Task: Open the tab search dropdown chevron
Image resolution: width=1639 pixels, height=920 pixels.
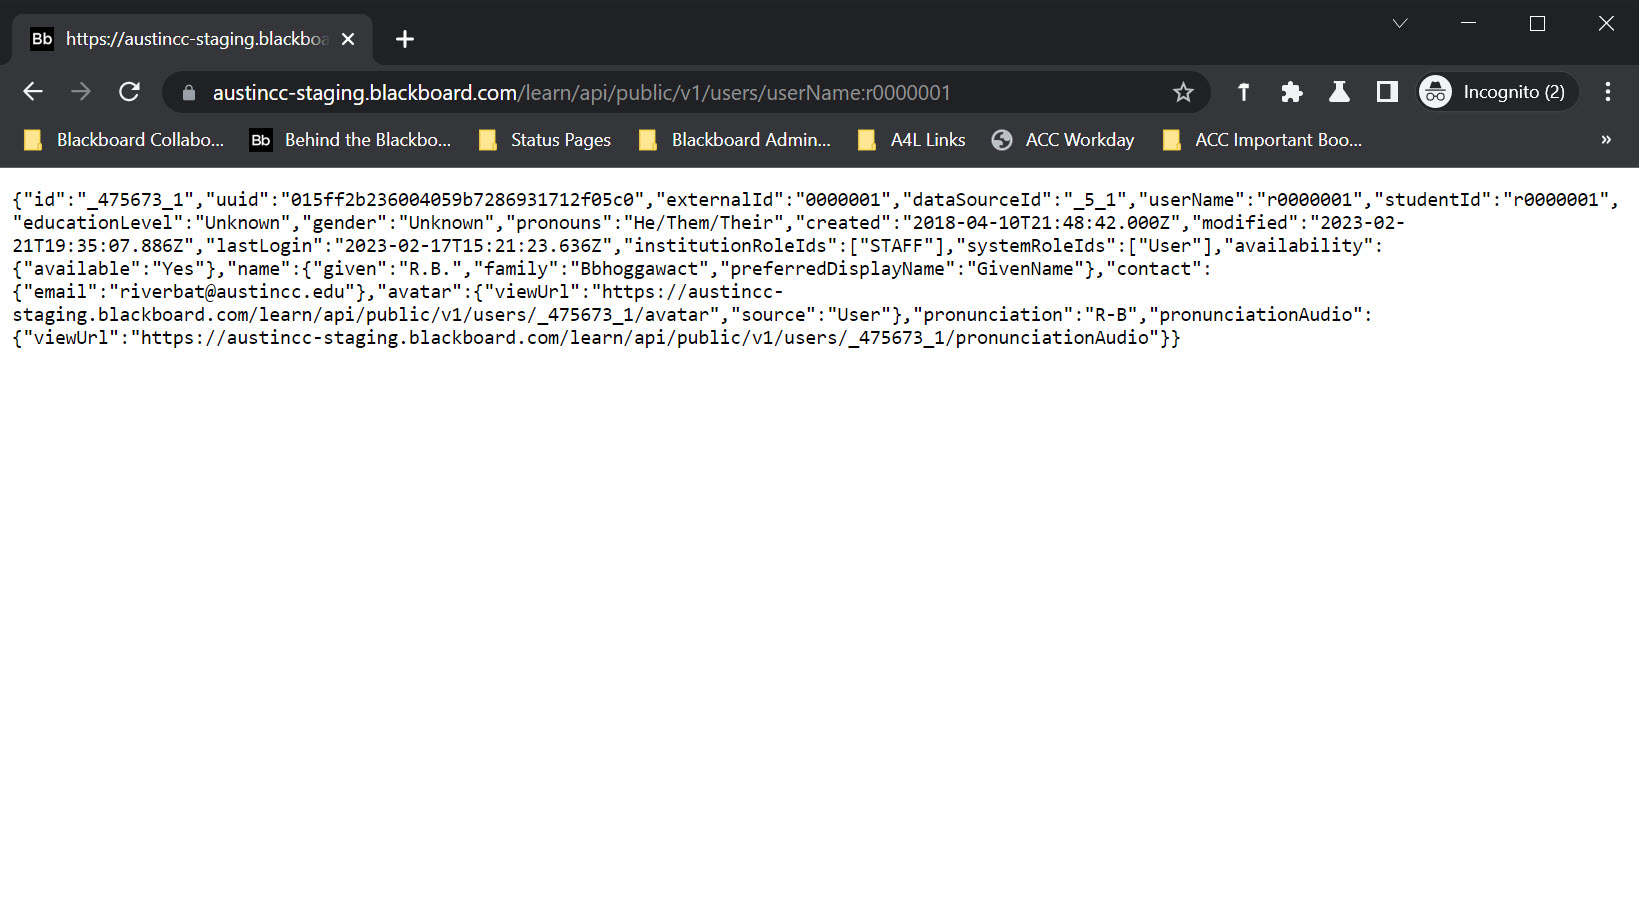Action: coord(1400,22)
